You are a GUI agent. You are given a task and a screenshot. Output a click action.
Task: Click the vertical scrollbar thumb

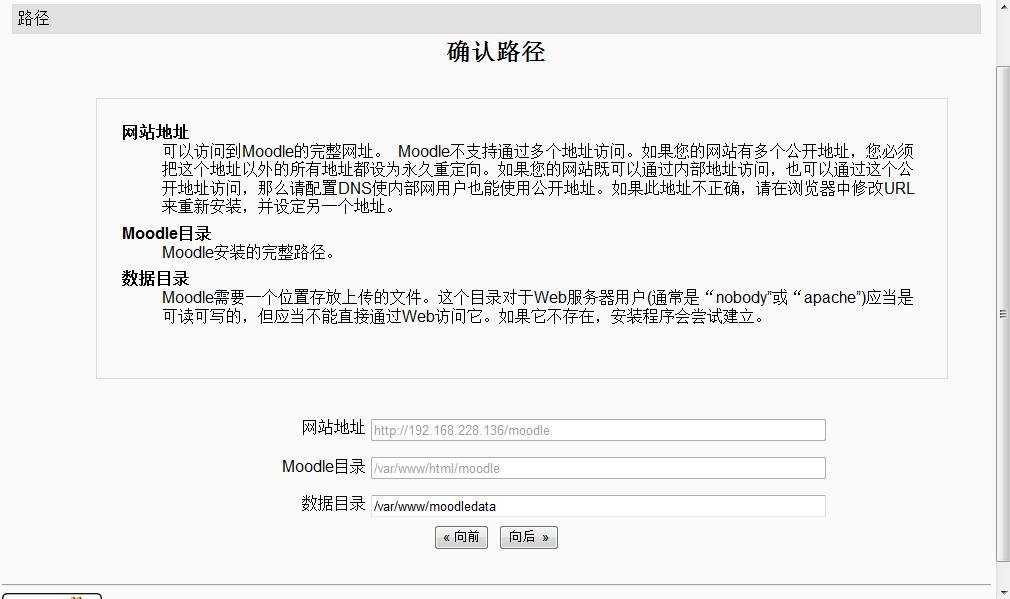pyautogui.click(x=1003, y=312)
